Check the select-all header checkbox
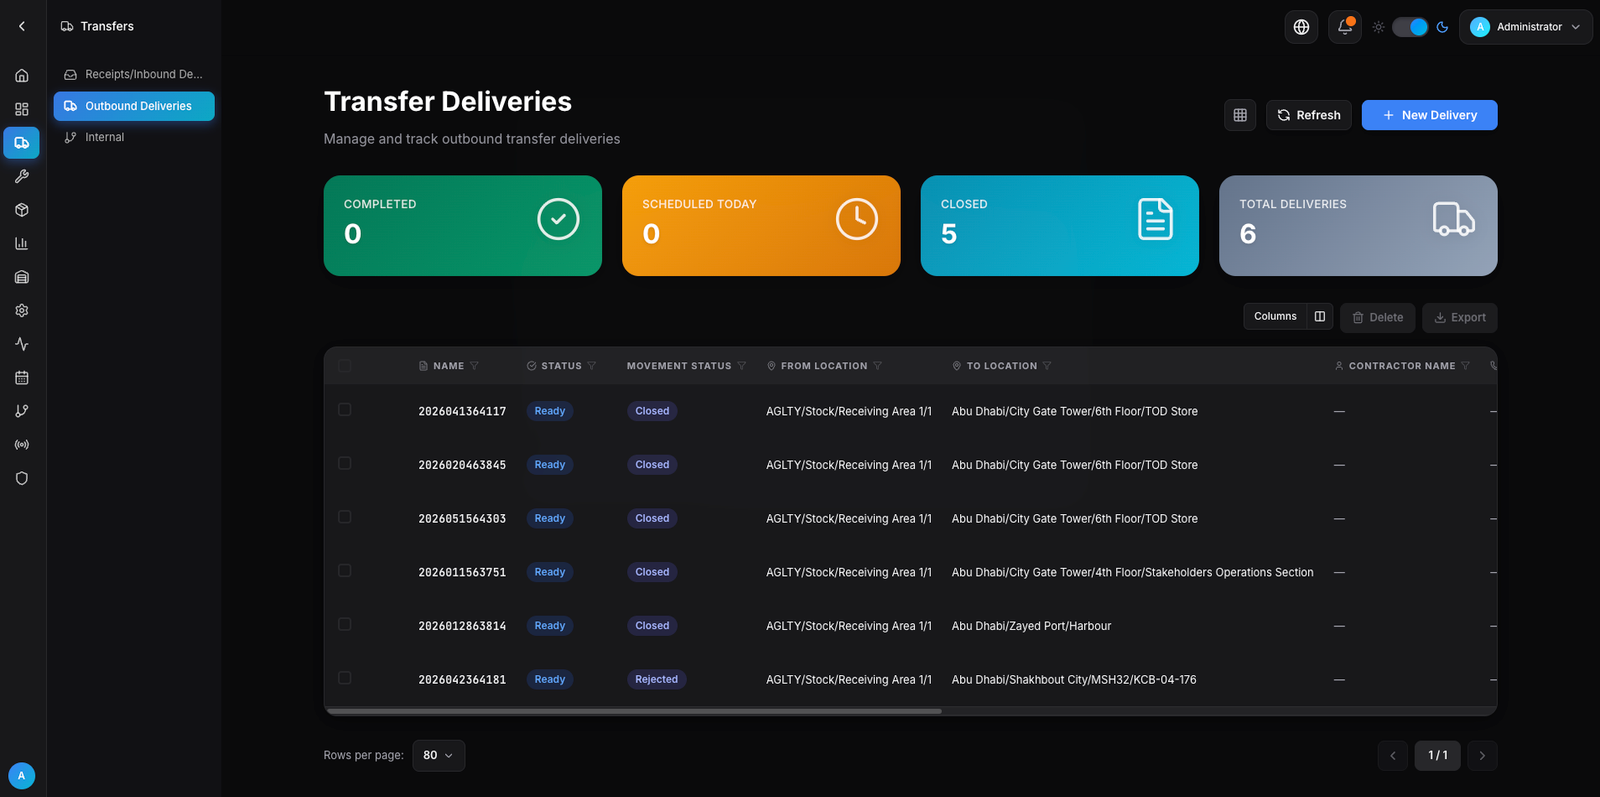 [345, 366]
